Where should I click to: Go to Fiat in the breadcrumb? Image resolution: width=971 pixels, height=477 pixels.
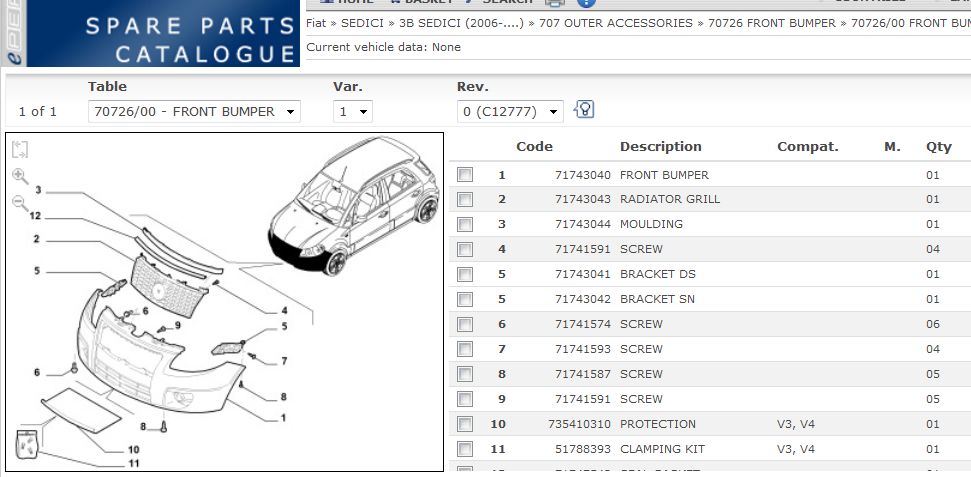tap(316, 23)
